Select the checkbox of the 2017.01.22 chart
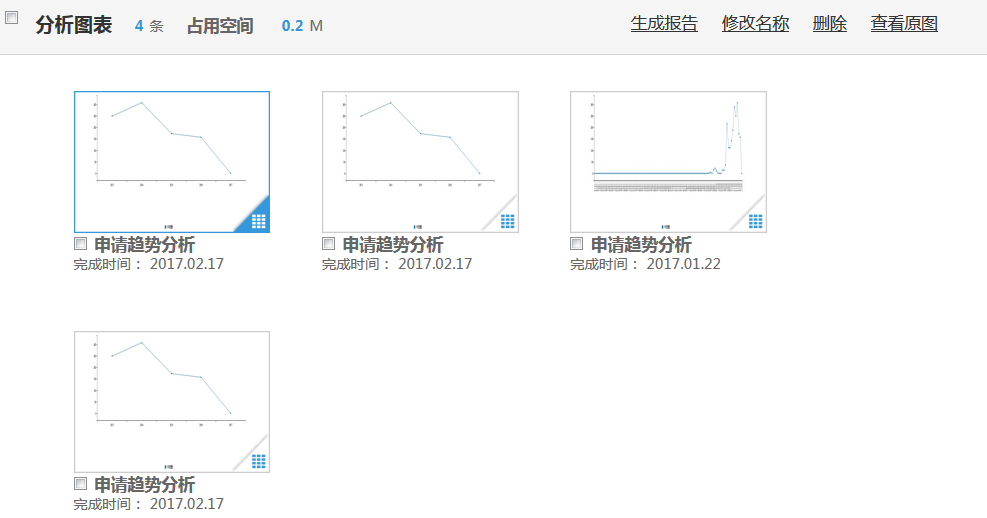987x518 pixels. (x=577, y=244)
